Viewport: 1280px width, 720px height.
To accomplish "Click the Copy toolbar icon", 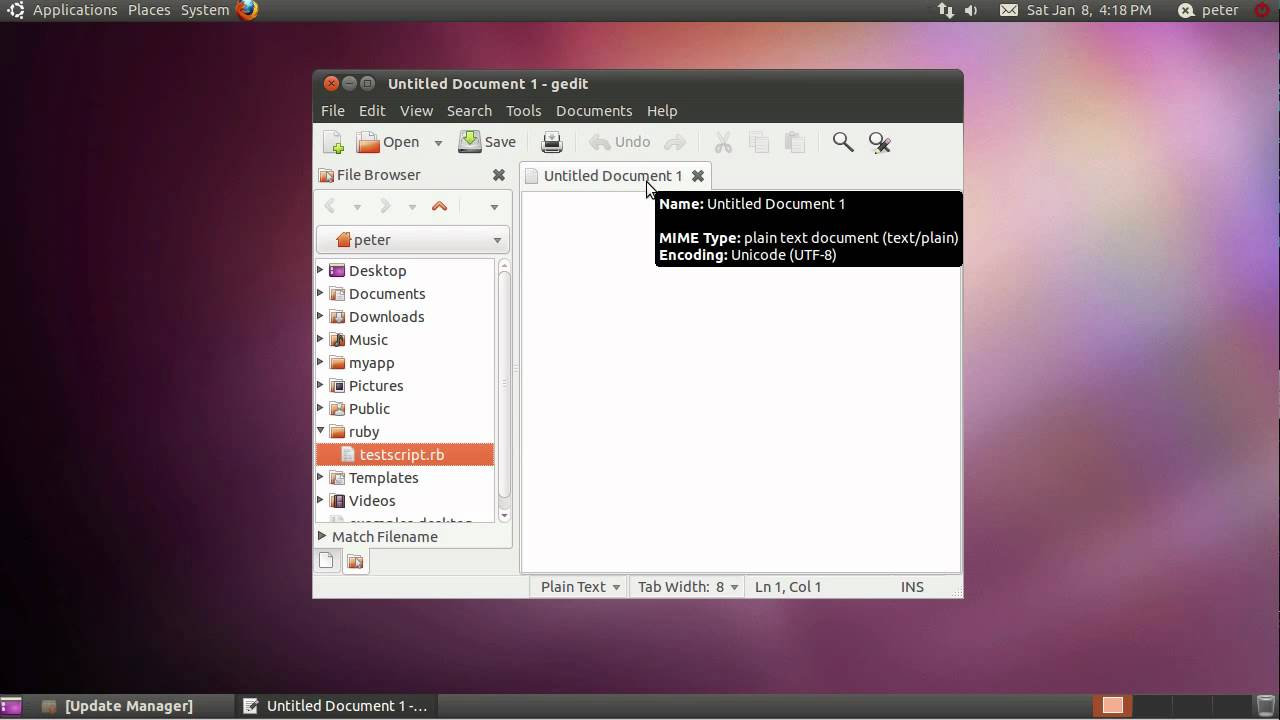I will click(x=759, y=142).
